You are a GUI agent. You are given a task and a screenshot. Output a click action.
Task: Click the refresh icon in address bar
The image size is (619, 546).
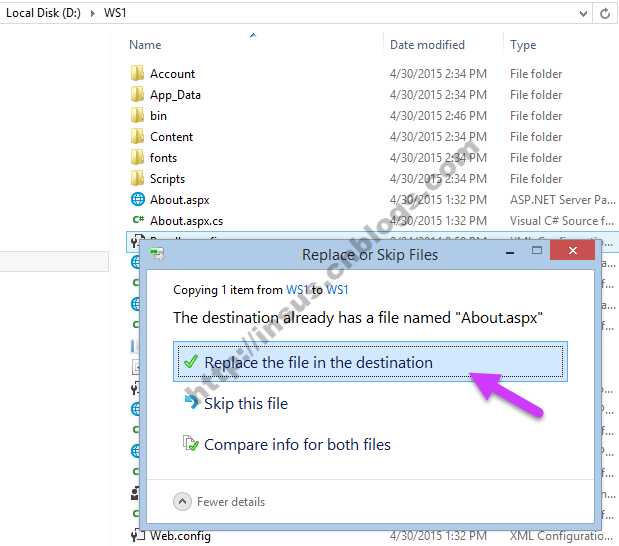[605, 14]
